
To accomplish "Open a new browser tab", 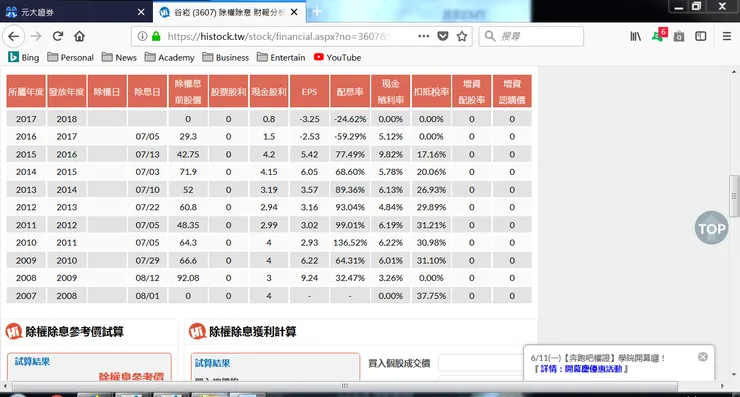I will click(x=317, y=12).
